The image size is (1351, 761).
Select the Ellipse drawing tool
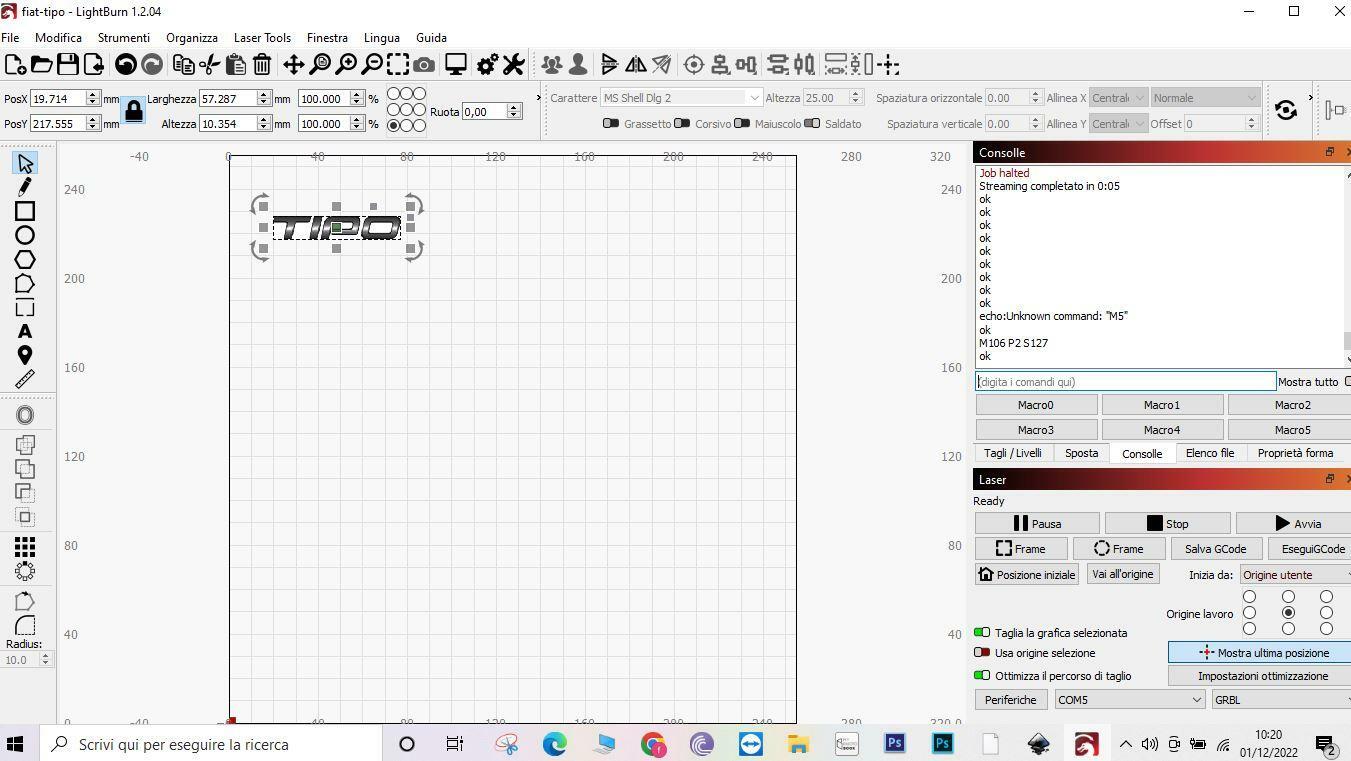coord(25,235)
